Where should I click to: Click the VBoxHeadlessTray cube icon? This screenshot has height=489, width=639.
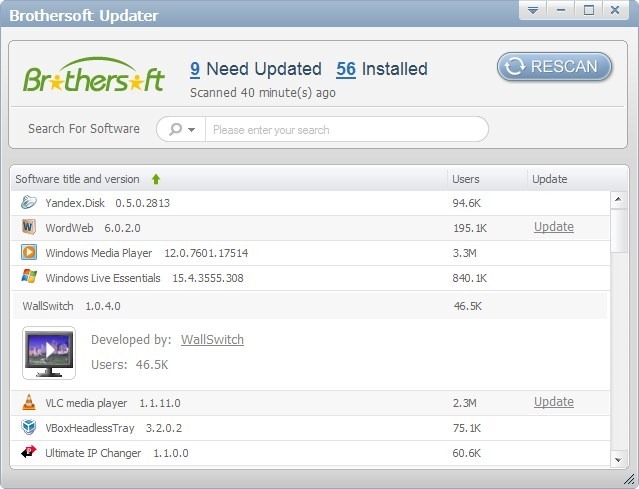[29, 427]
